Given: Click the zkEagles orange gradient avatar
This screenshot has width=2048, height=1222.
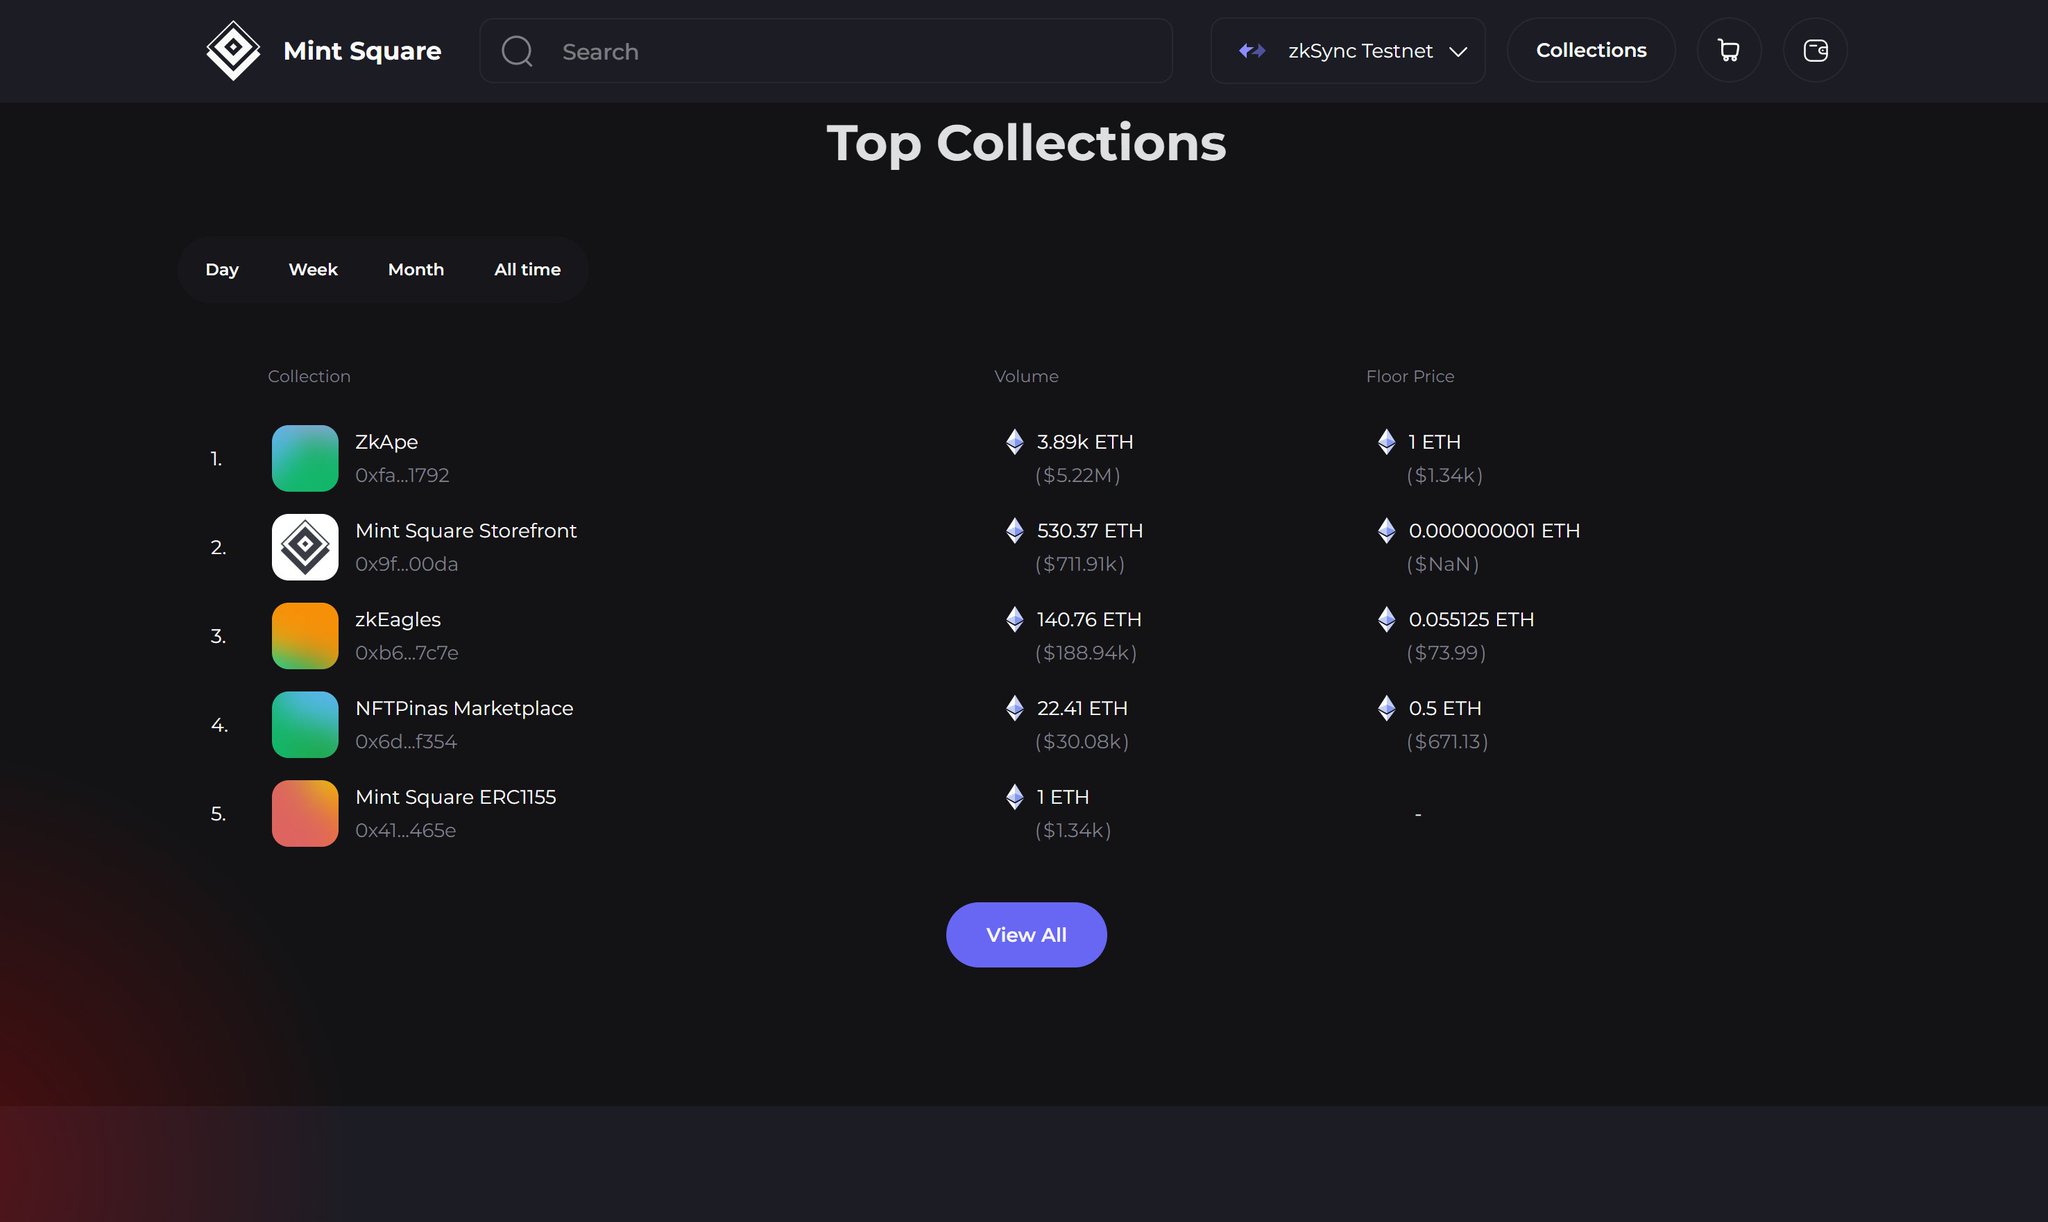Looking at the screenshot, I should [x=305, y=636].
